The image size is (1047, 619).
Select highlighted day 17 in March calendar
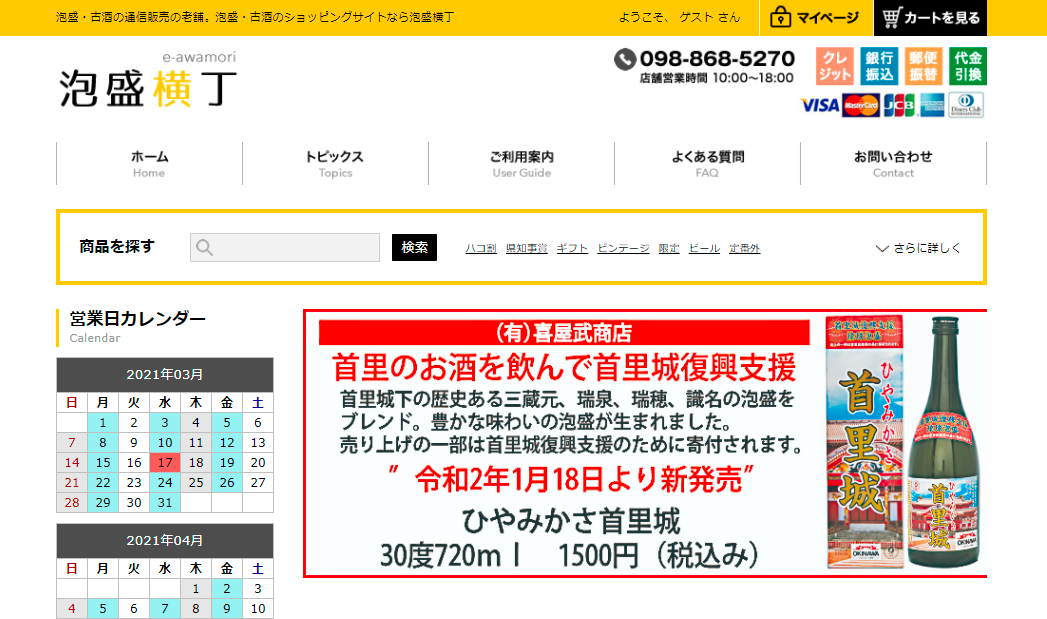point(165,463)
